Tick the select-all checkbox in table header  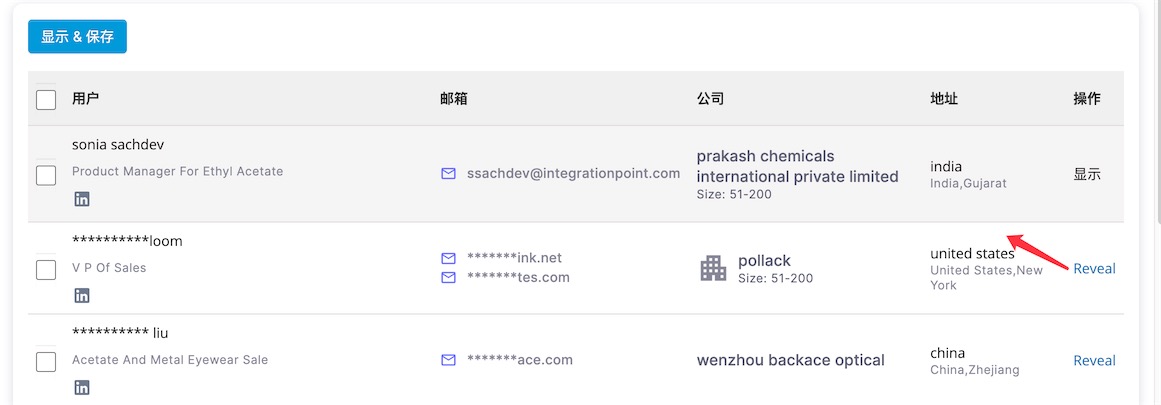point(46,99)
